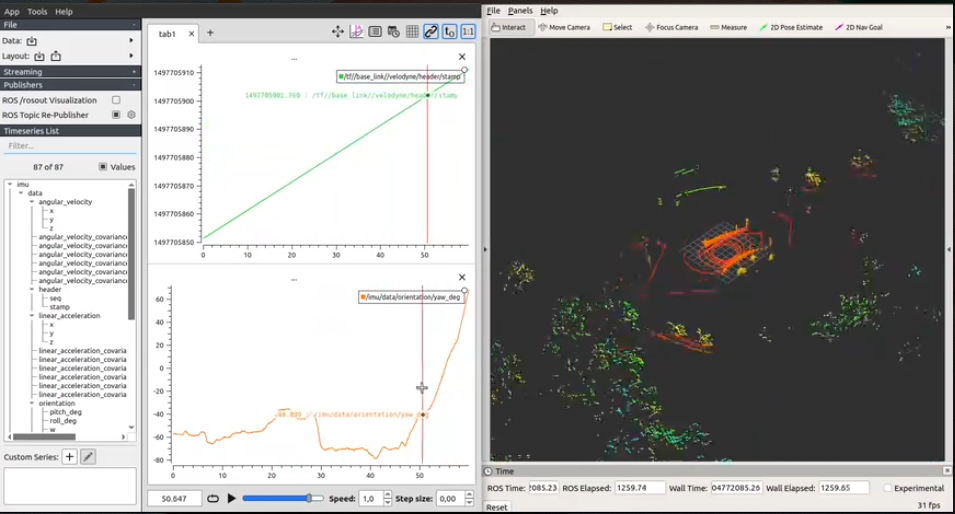Open the Panels menu in RViz
The image size is (955, 514).
520,11
